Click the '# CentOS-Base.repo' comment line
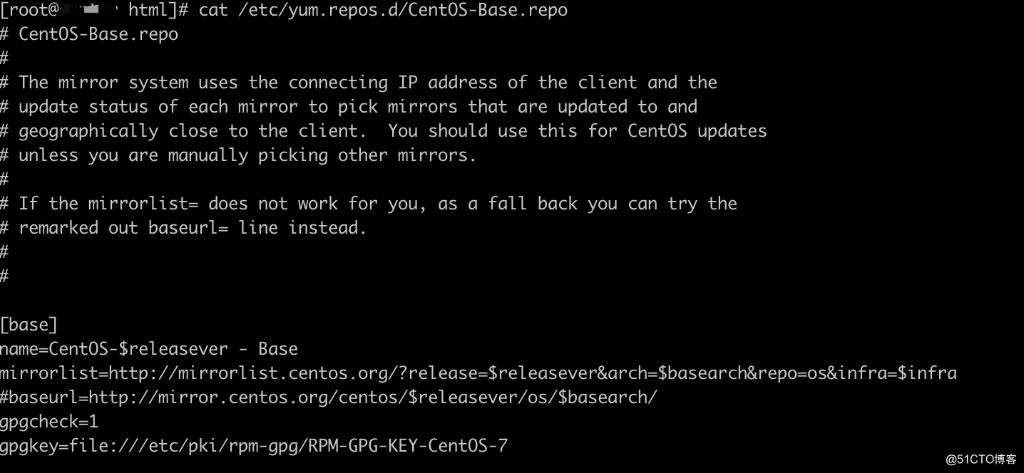 tap(89, 34)
